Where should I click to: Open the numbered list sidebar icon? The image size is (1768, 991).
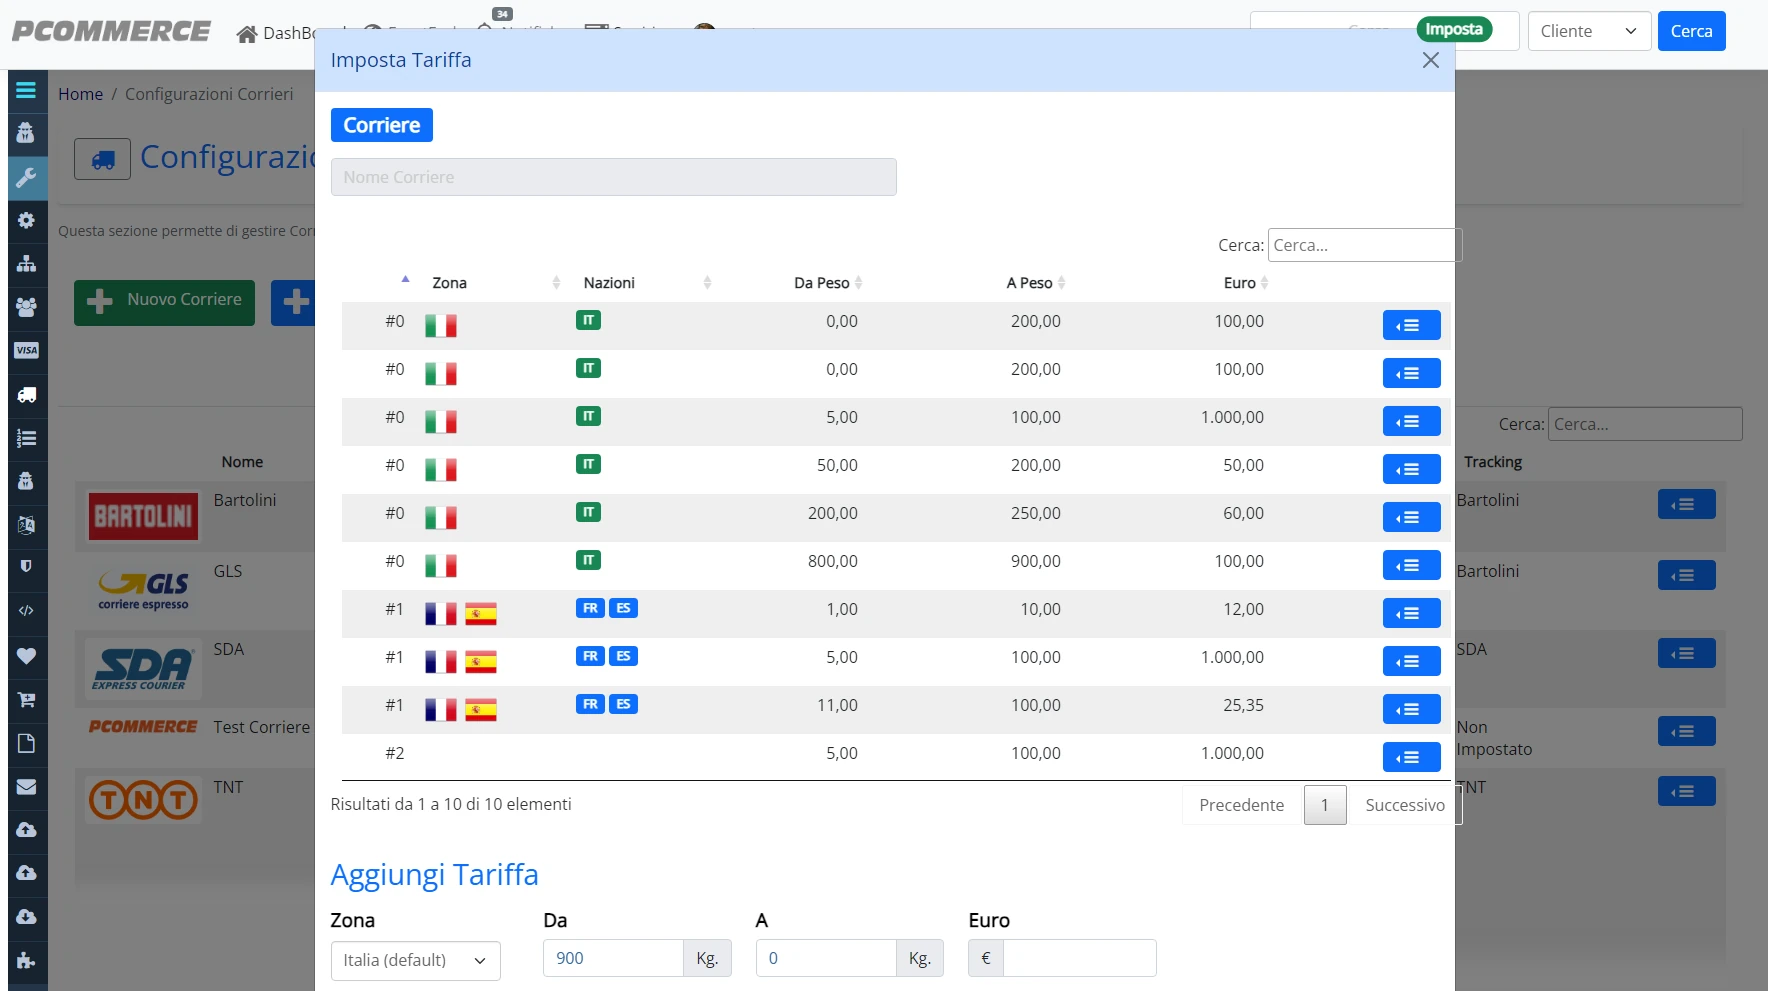click(26, 438)
